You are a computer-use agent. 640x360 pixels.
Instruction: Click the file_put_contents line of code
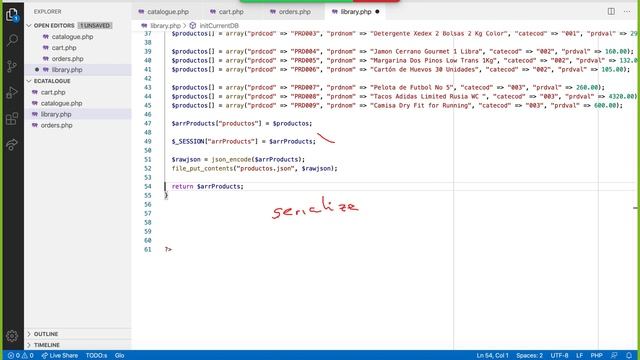[254, 169]
